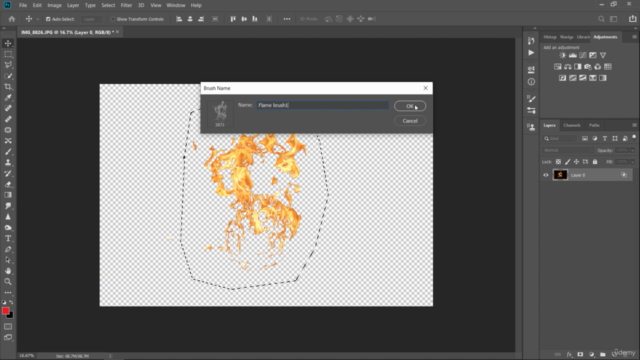Open the Opacity dropdown arrow

click(633, 151)
